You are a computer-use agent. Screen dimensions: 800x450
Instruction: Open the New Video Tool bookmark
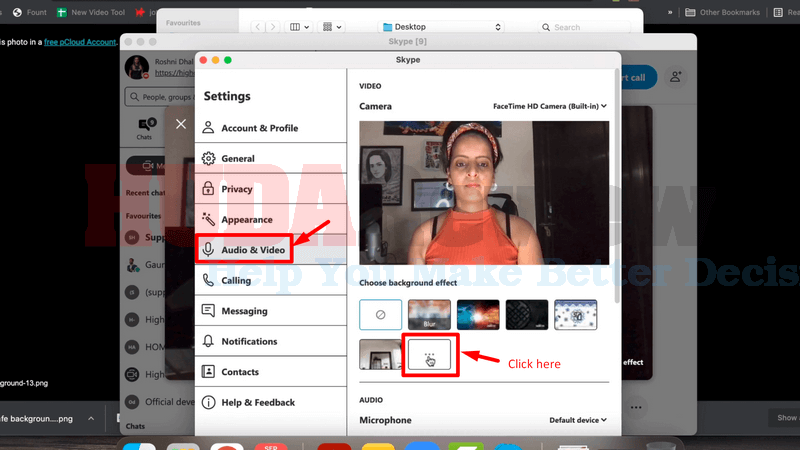click(x=91, y=12)
